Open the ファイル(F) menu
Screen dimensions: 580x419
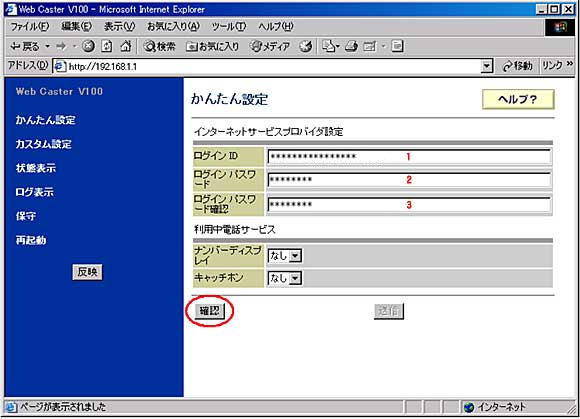click(x=30, y=27)
